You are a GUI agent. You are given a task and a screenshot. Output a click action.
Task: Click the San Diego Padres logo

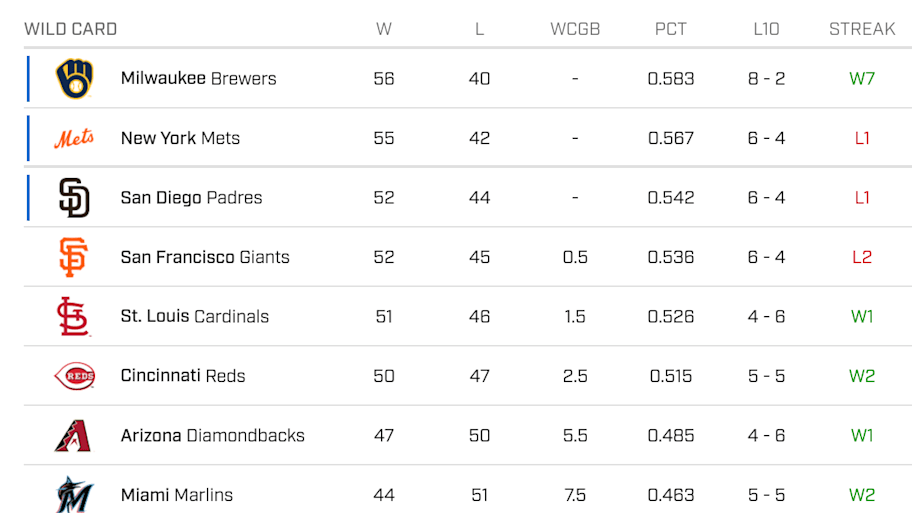pos(74,198)
